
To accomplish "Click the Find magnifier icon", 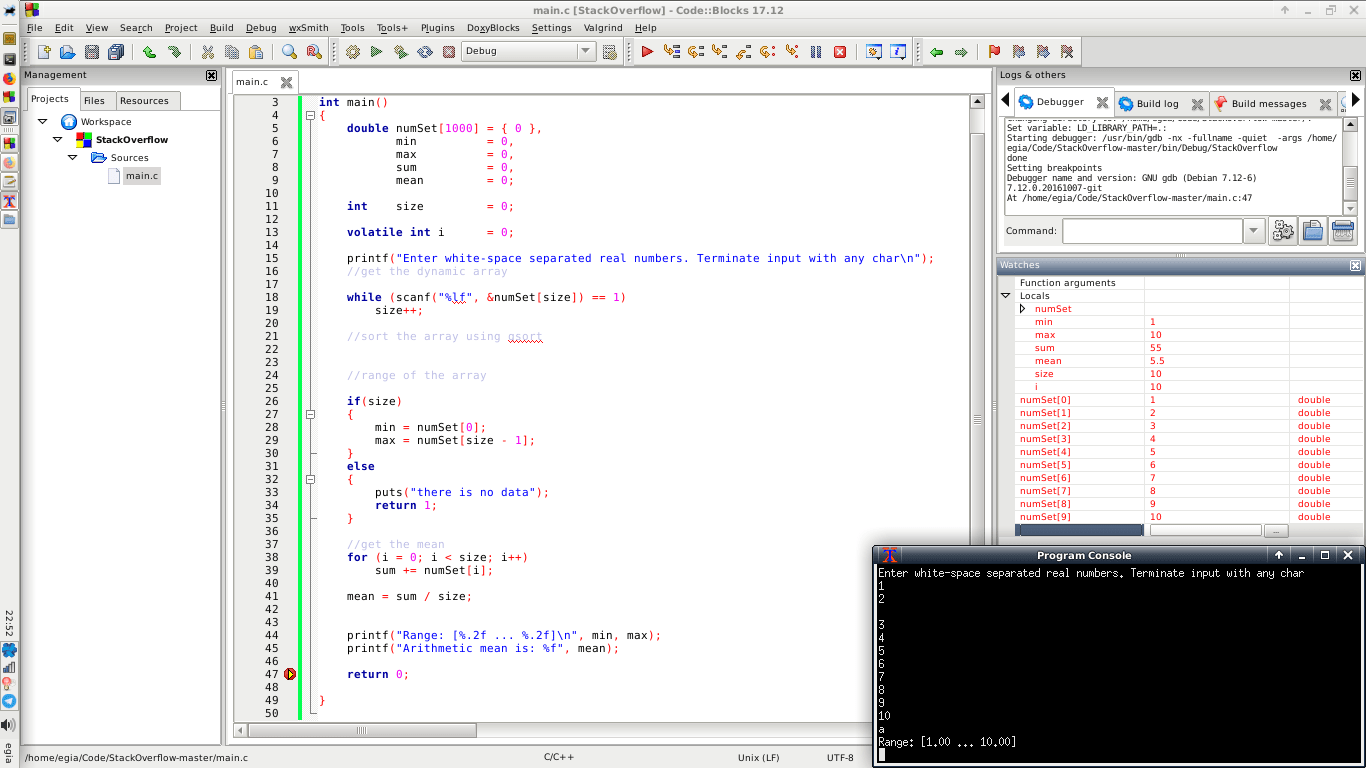I will 289,52.
